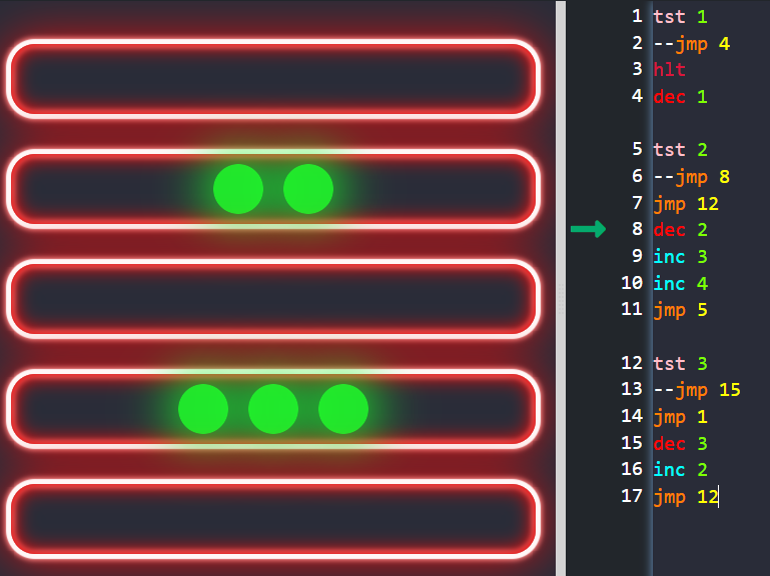Click the 'inc 3' instruction on line 9

point(680,257)
